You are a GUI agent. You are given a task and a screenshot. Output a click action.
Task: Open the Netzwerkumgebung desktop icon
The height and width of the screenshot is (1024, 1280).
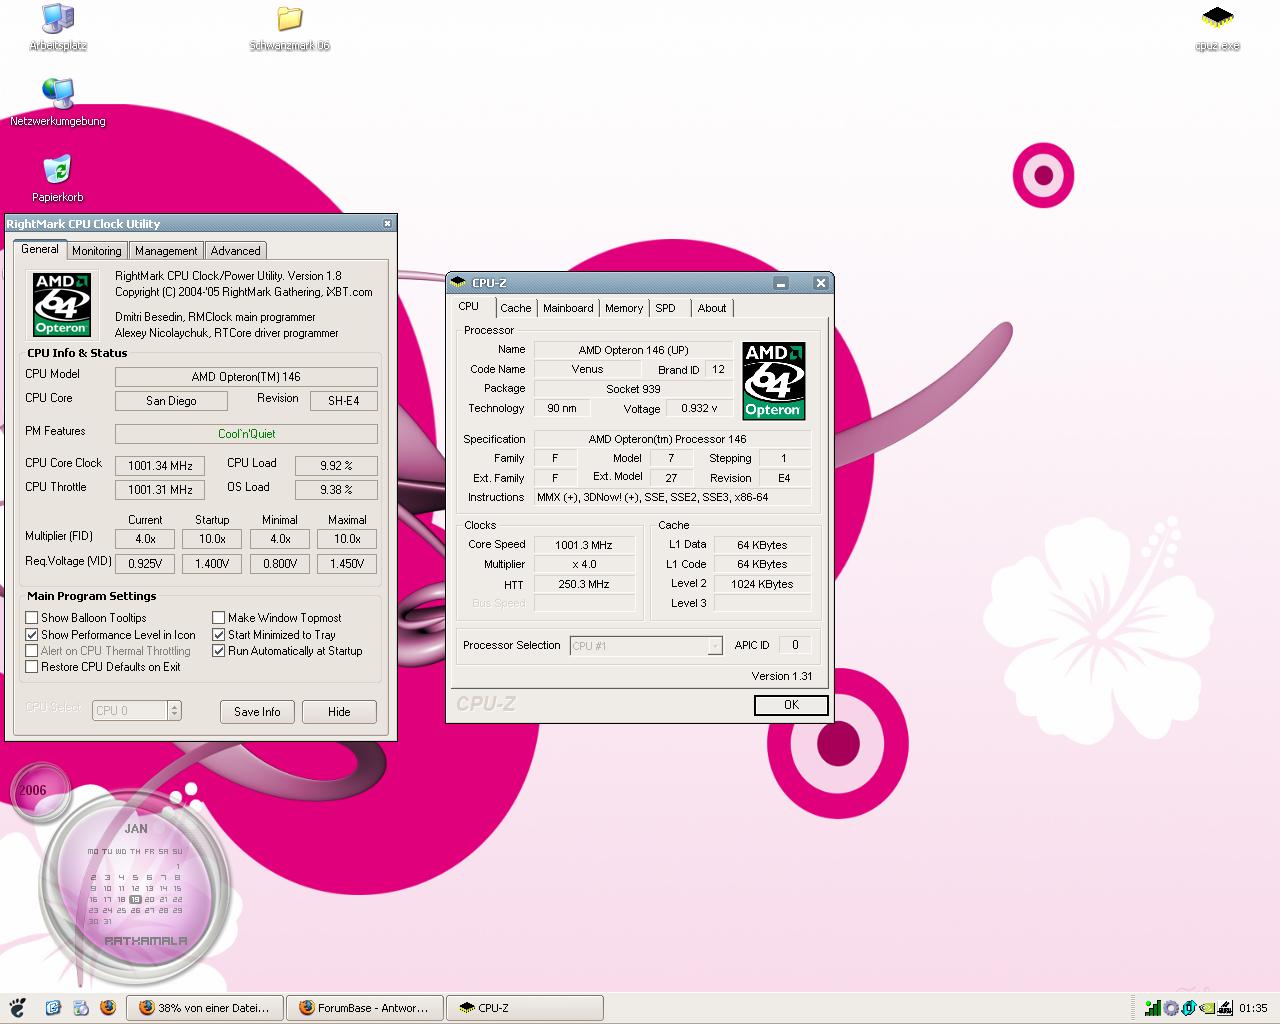coord(58,103)
